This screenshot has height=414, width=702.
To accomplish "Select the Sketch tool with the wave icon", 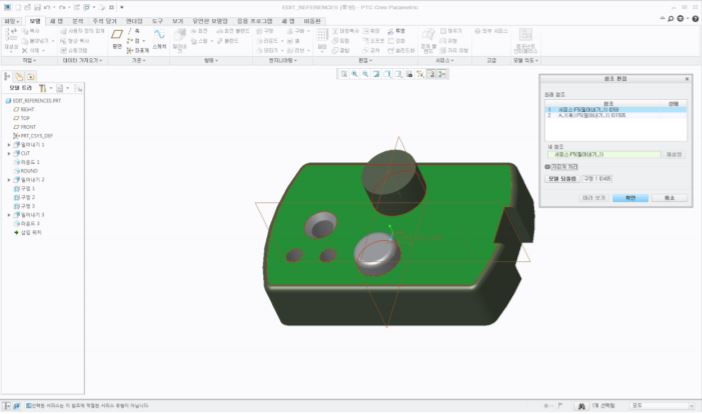I will 159,34.
